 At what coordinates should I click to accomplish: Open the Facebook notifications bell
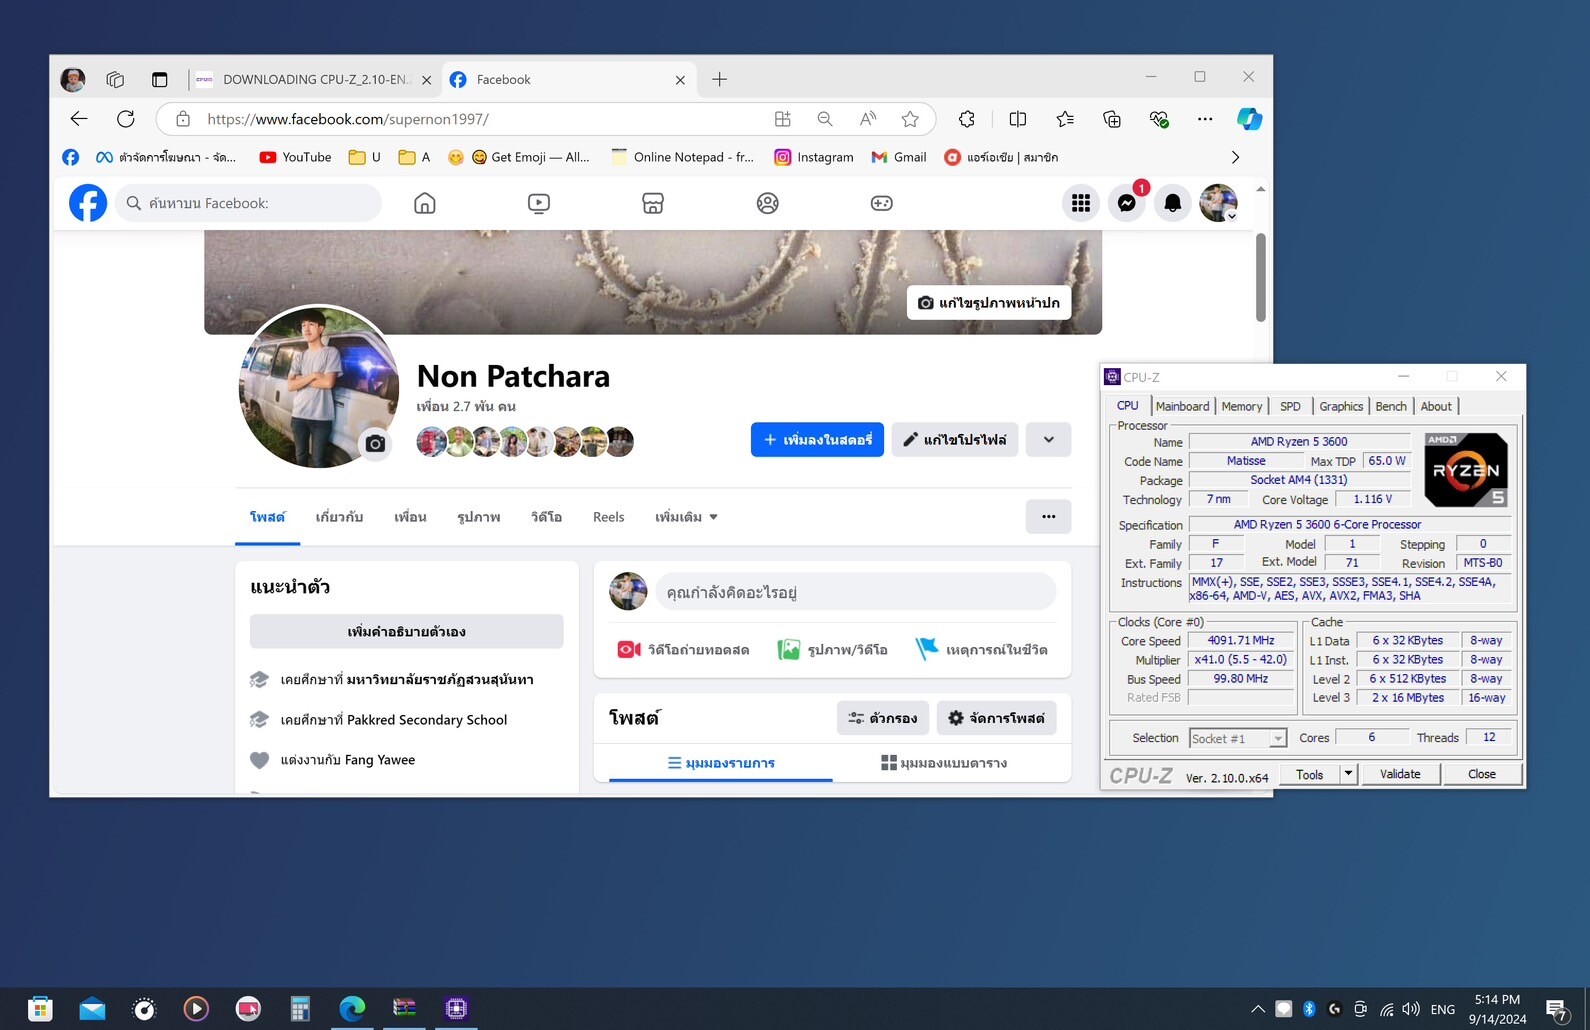pyautogui.click(x=1172, y=203)
